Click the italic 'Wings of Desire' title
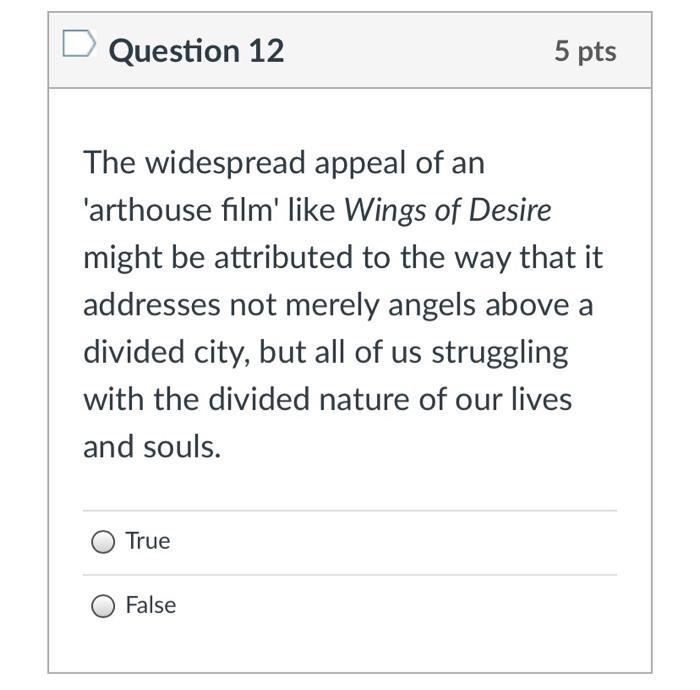Screen dimensions: 700x690 [x=447, y=210]
